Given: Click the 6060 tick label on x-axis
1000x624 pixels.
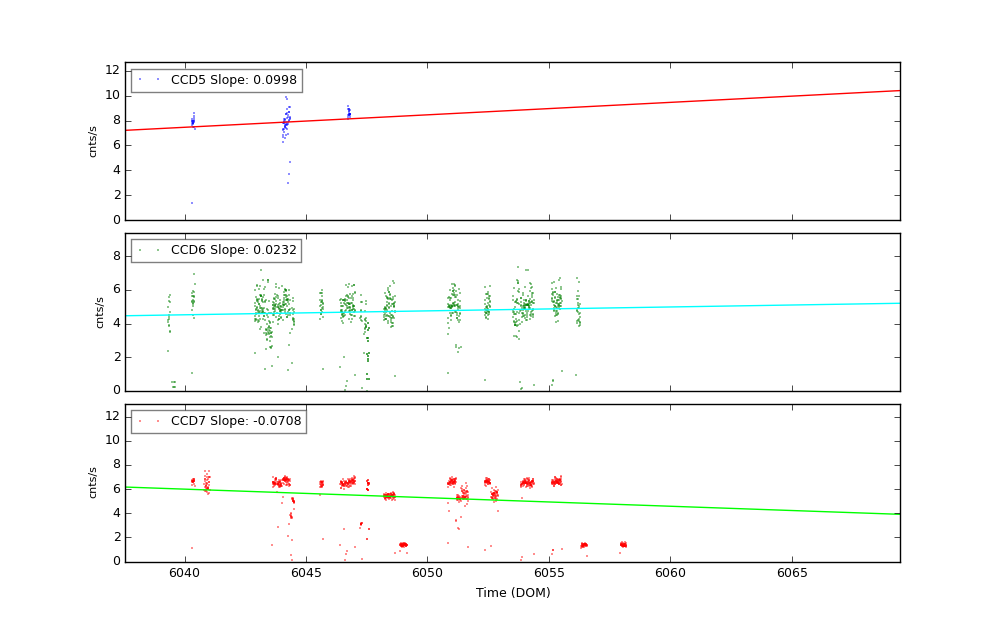Looking at the screenshot, I should click(670, 573).
